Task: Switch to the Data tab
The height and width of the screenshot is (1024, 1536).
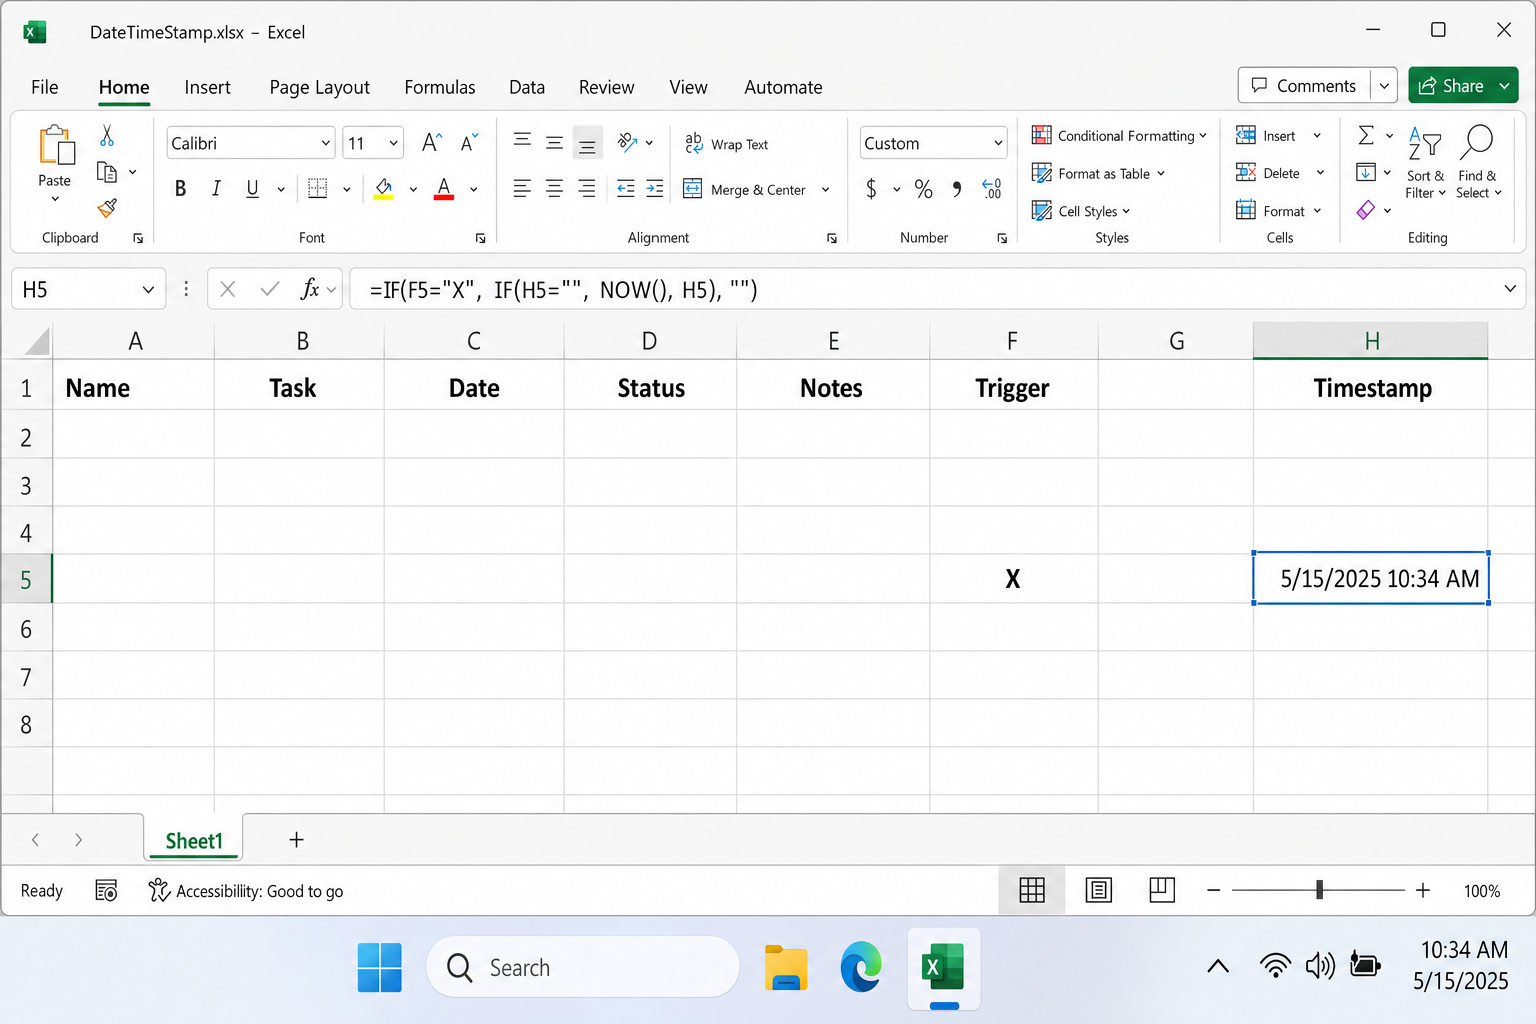Action: pyautogui.click(x=527, y=87)
